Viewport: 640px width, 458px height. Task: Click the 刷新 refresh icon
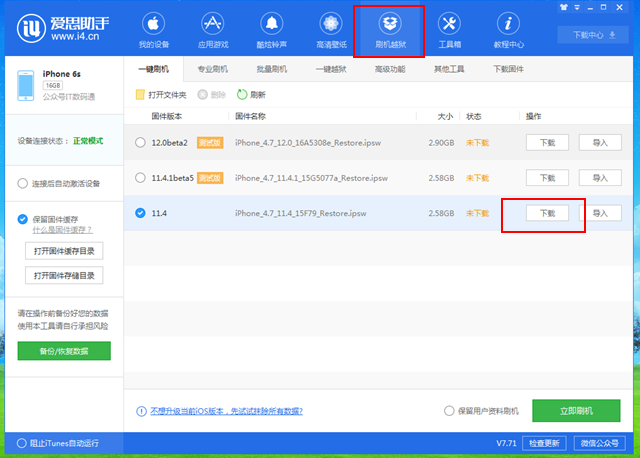pos(242,95)
